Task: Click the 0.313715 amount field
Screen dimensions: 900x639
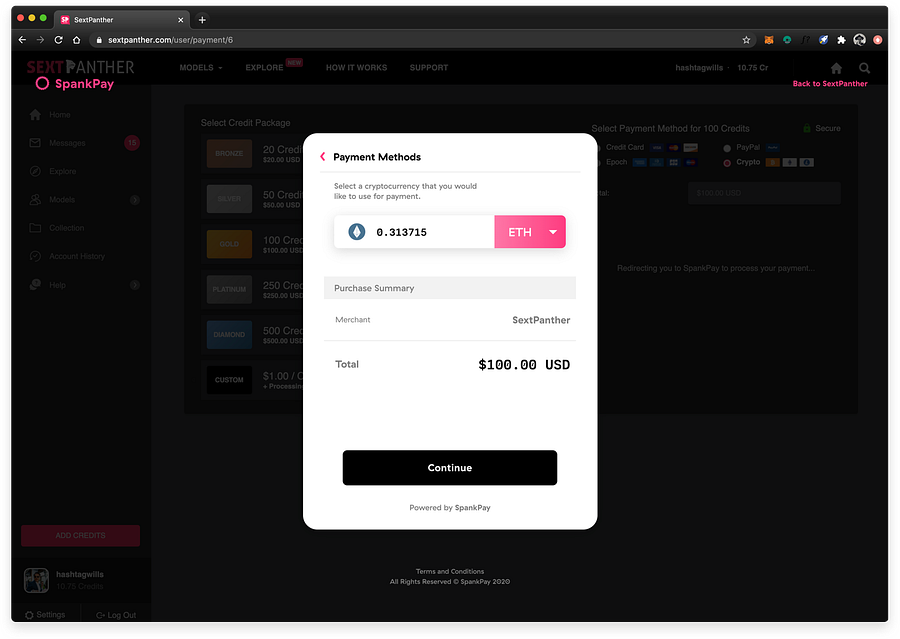Action: click(414, 232)
